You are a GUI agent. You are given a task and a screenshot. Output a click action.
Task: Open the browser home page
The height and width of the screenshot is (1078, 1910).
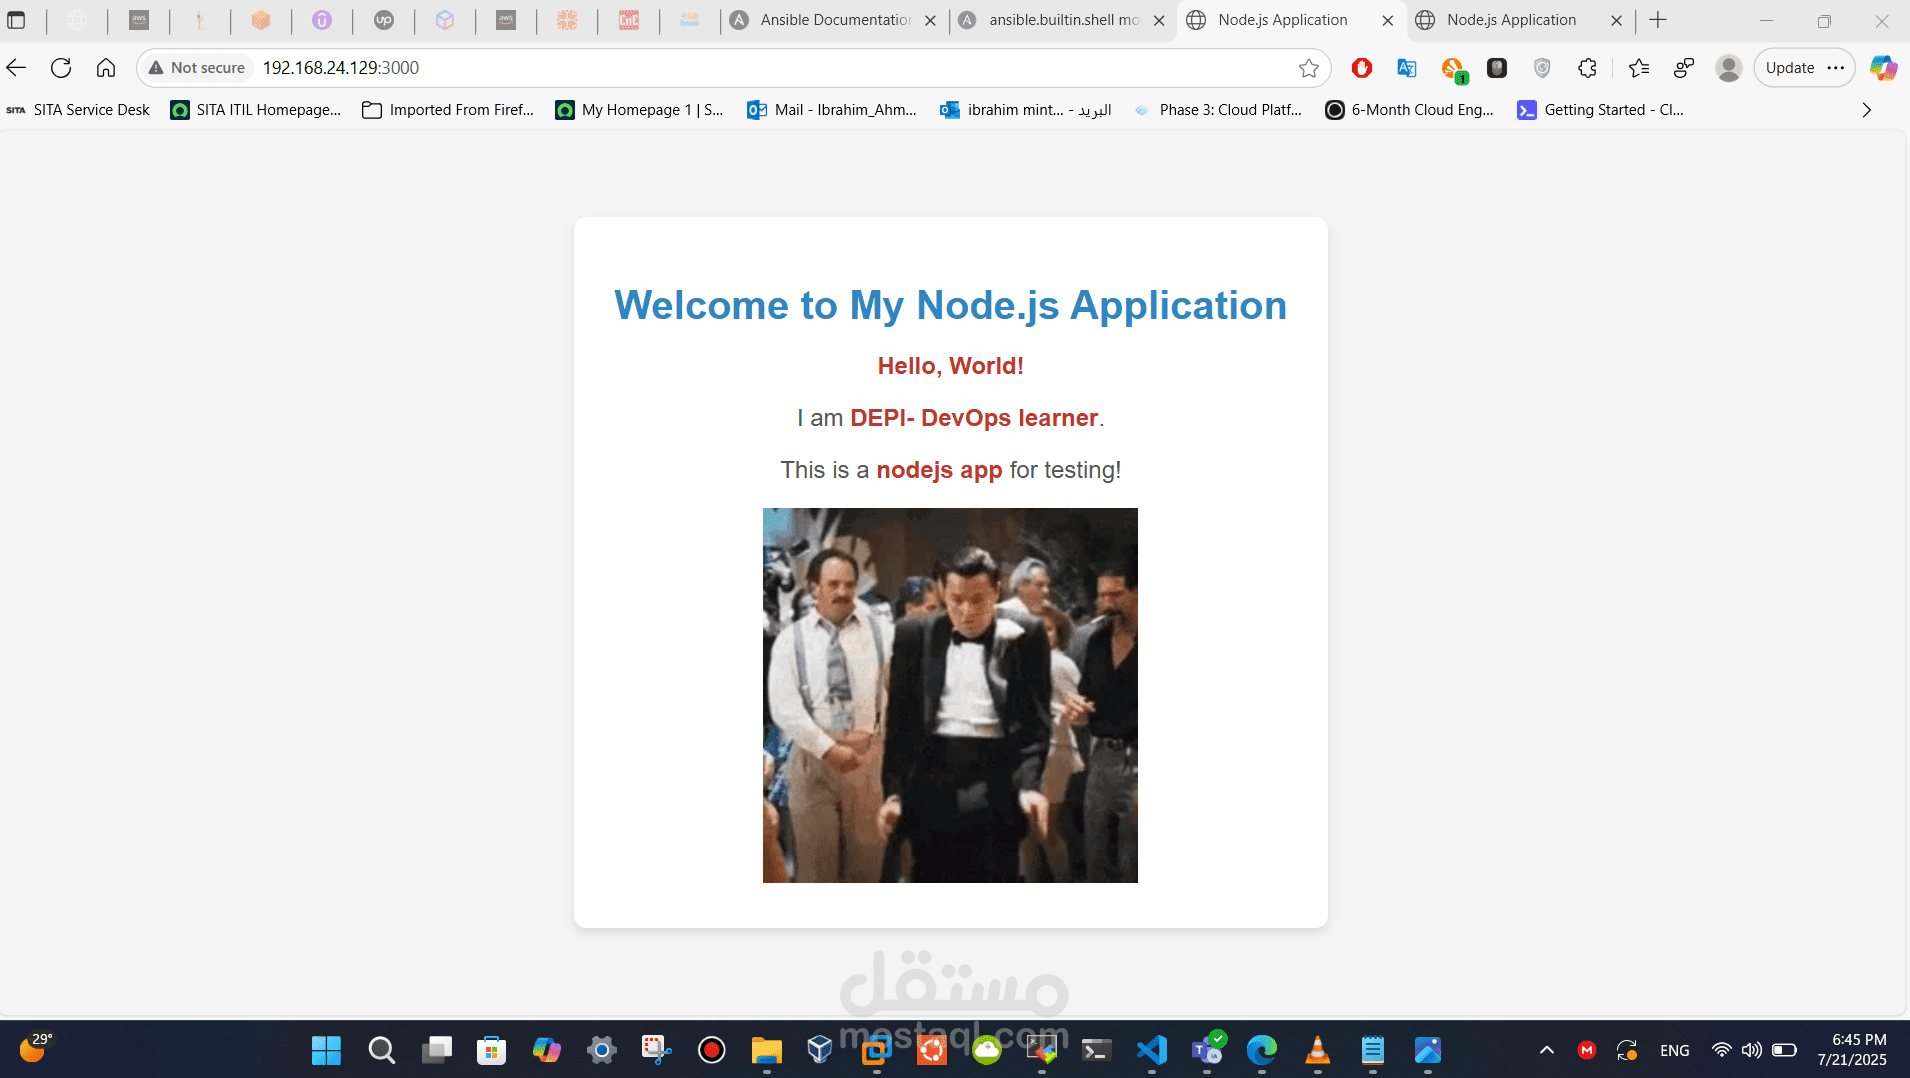pyautogui.click(x=106, y=68)
